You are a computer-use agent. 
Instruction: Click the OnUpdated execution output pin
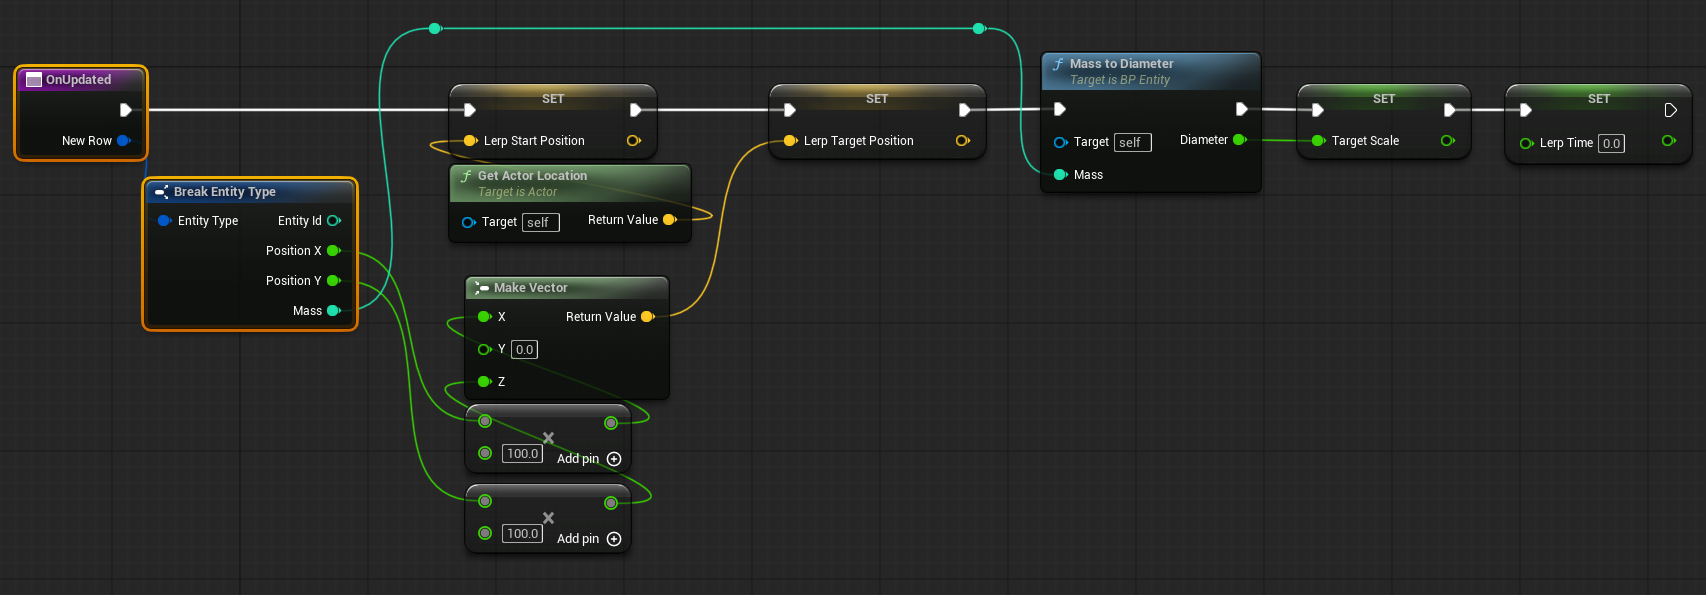(126, 110)
